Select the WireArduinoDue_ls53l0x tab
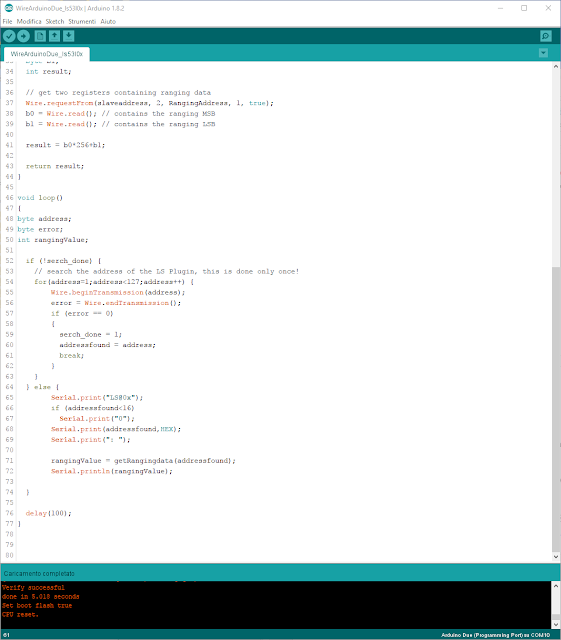The height and width of the screenshot is (640, 561). pyautogui.click(x=47, y=54)
